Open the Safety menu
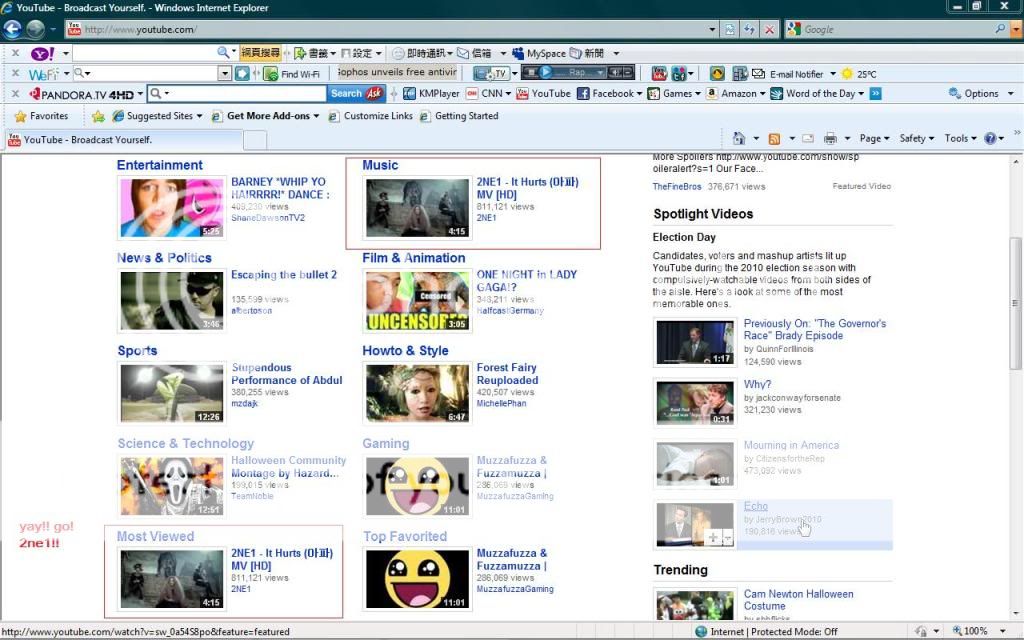Screen dimensions: 1024x640 (916, 139)
